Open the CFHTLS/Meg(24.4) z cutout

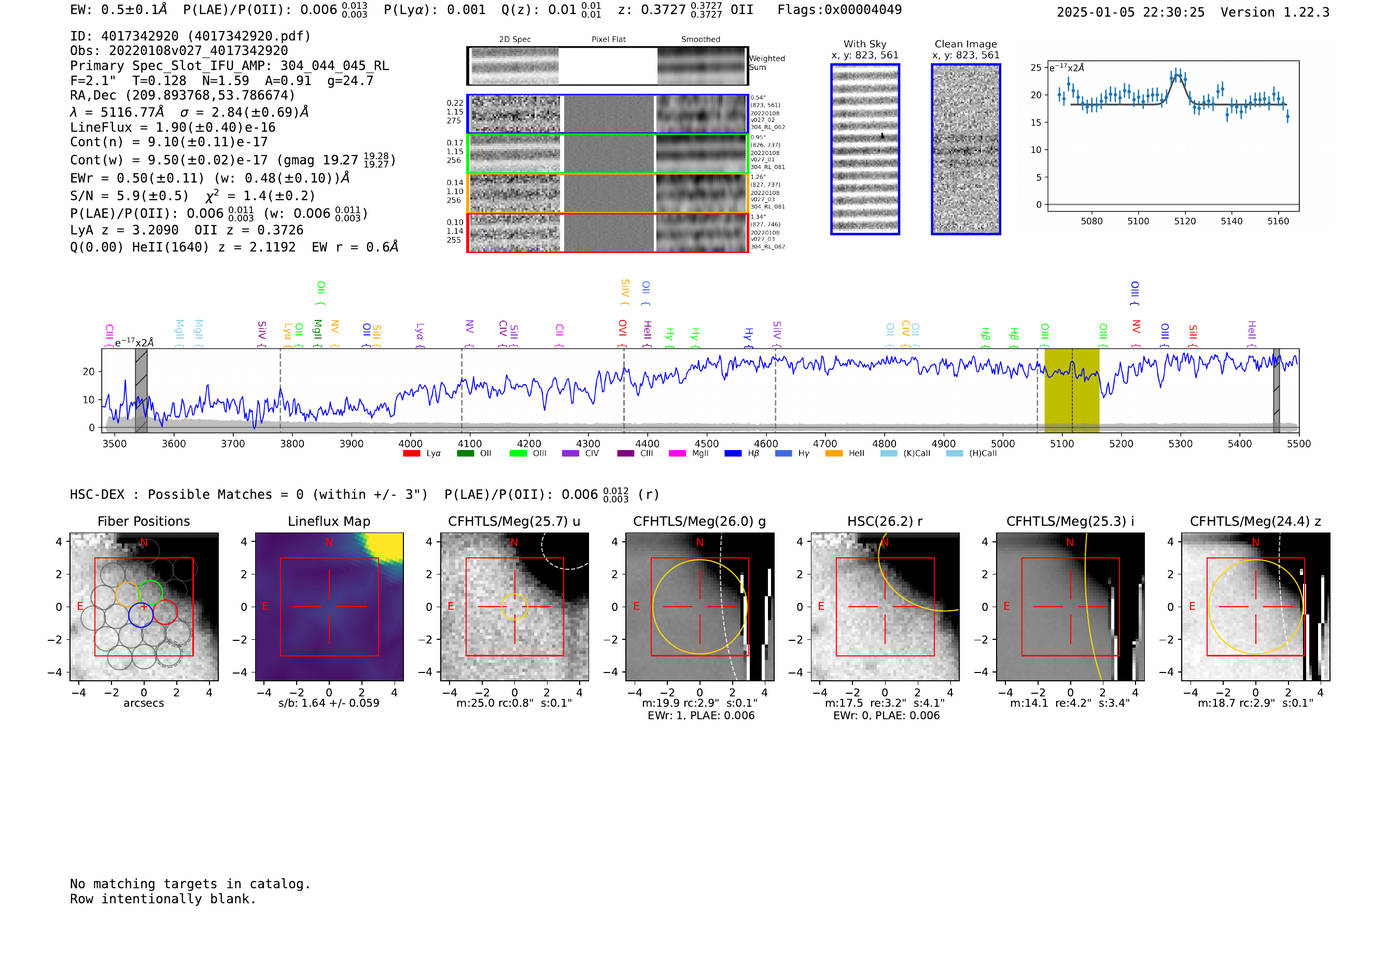pyautogui.click(x=1255, y=607)
